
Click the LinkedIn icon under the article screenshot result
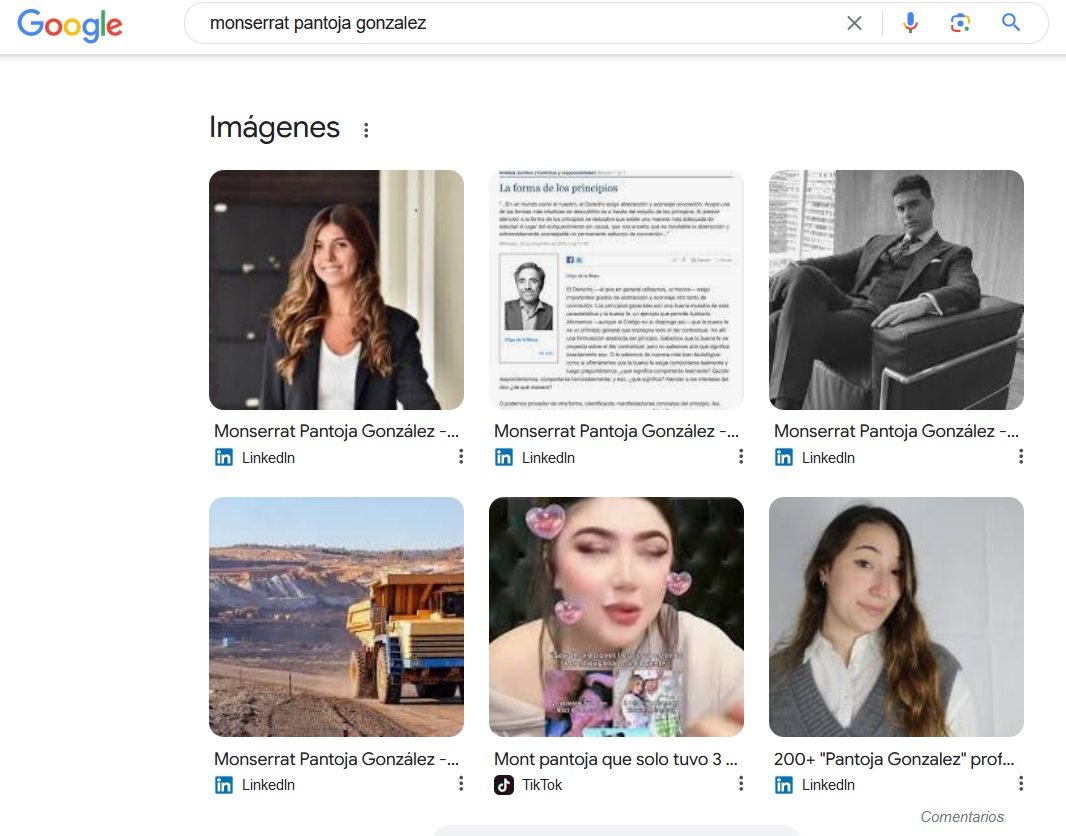coord(504,457)
